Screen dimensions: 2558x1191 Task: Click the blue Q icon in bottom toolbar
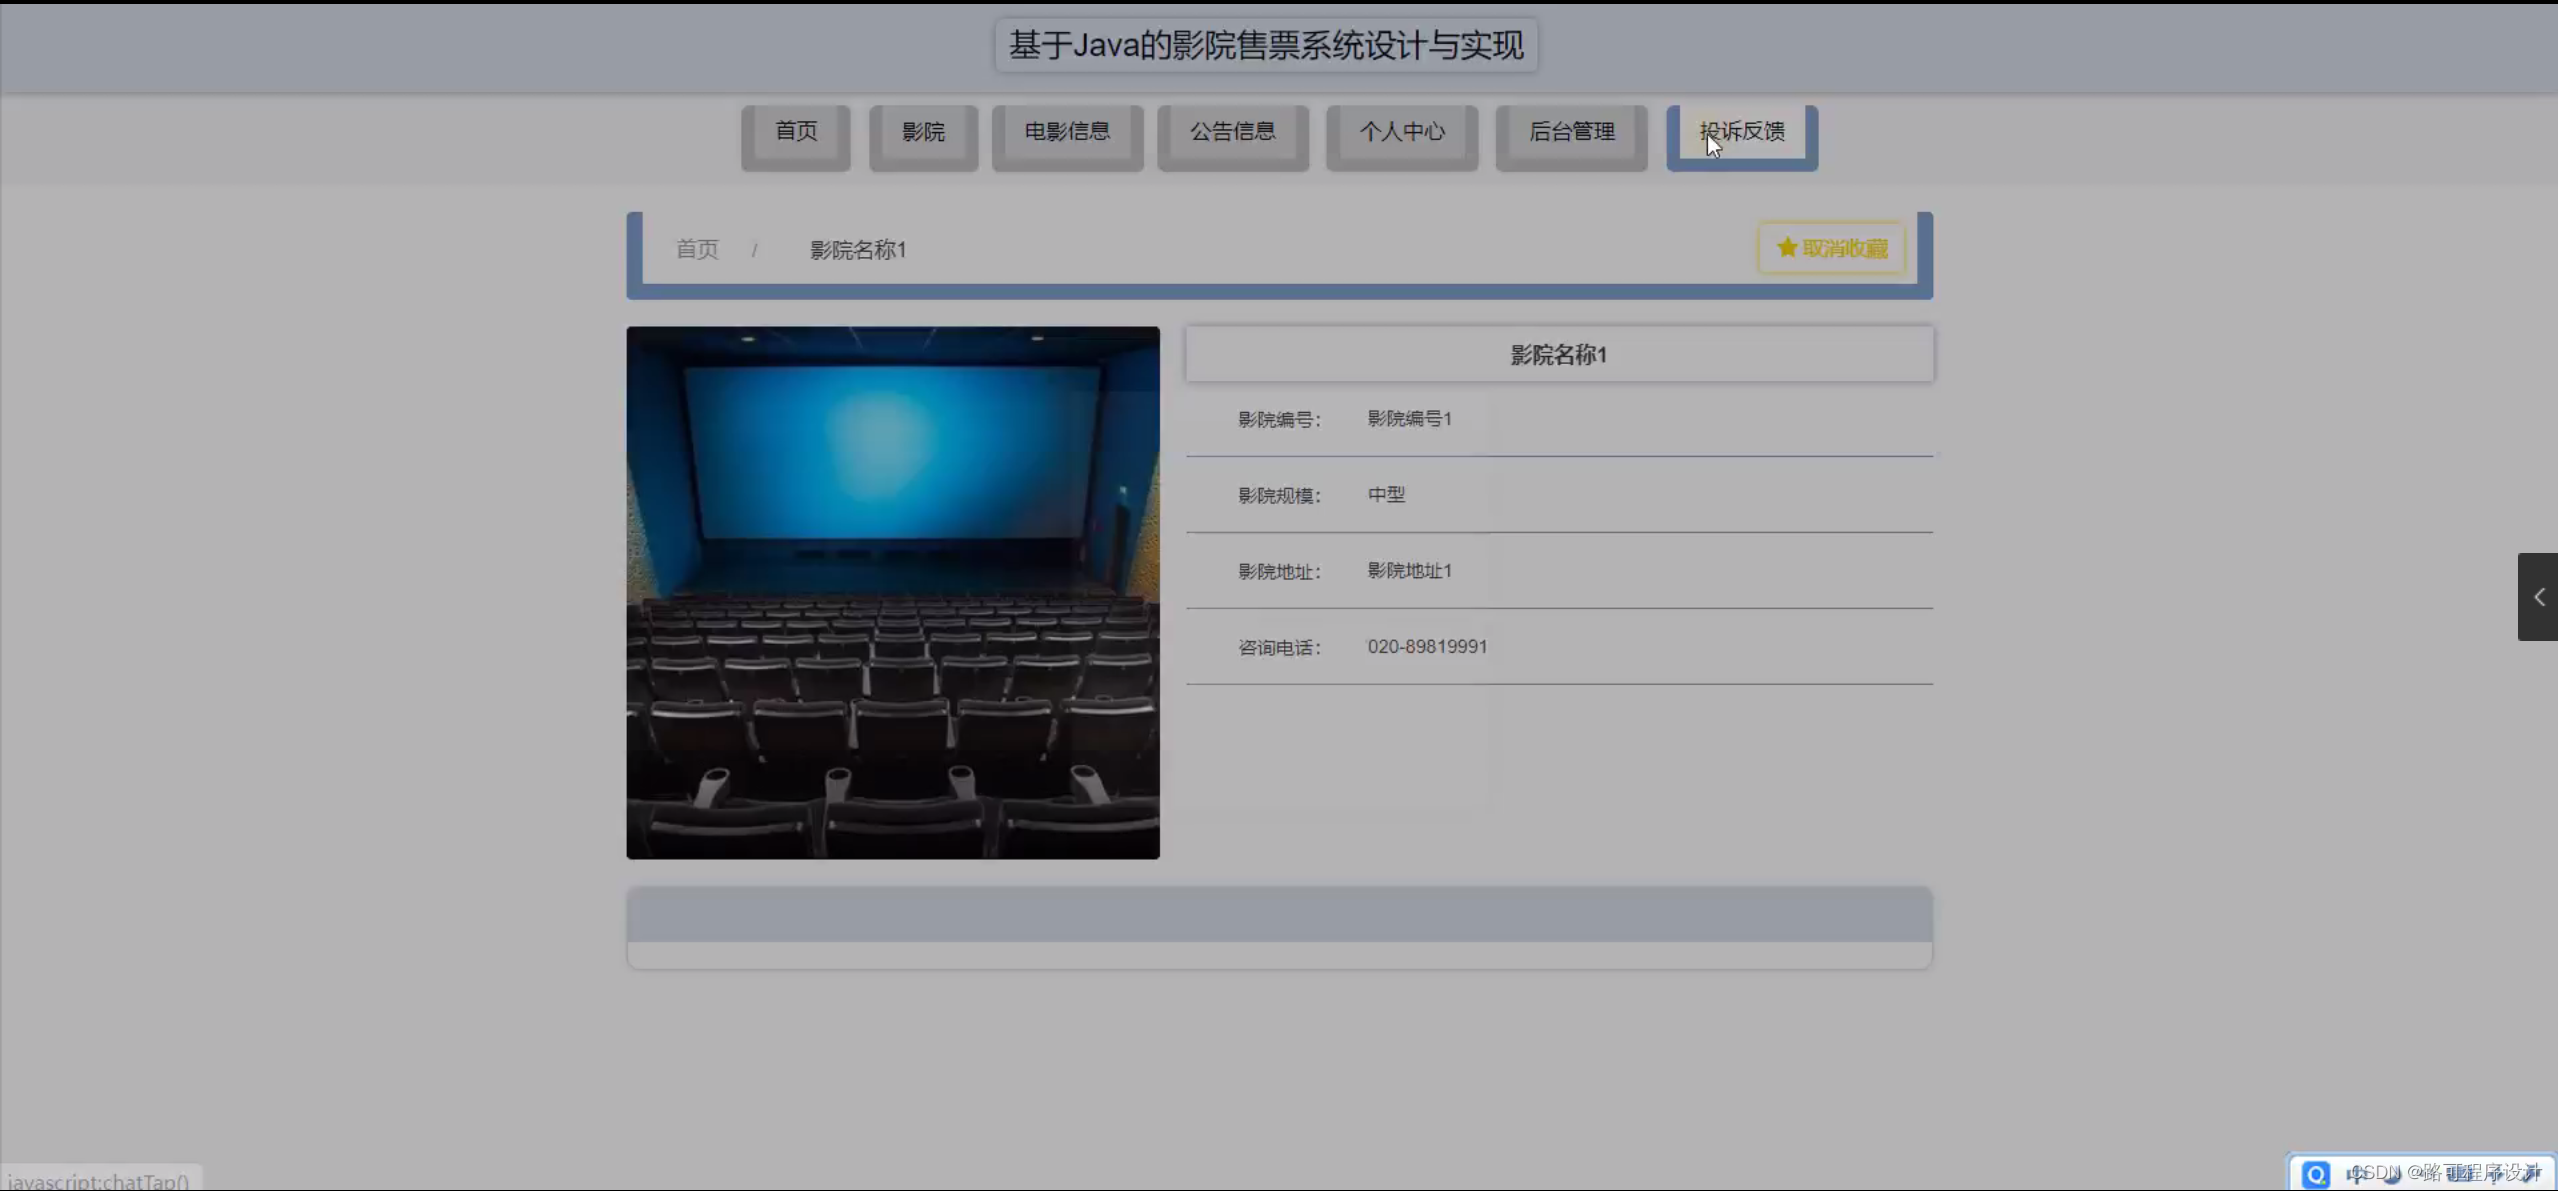(x=2315, y=1172)
